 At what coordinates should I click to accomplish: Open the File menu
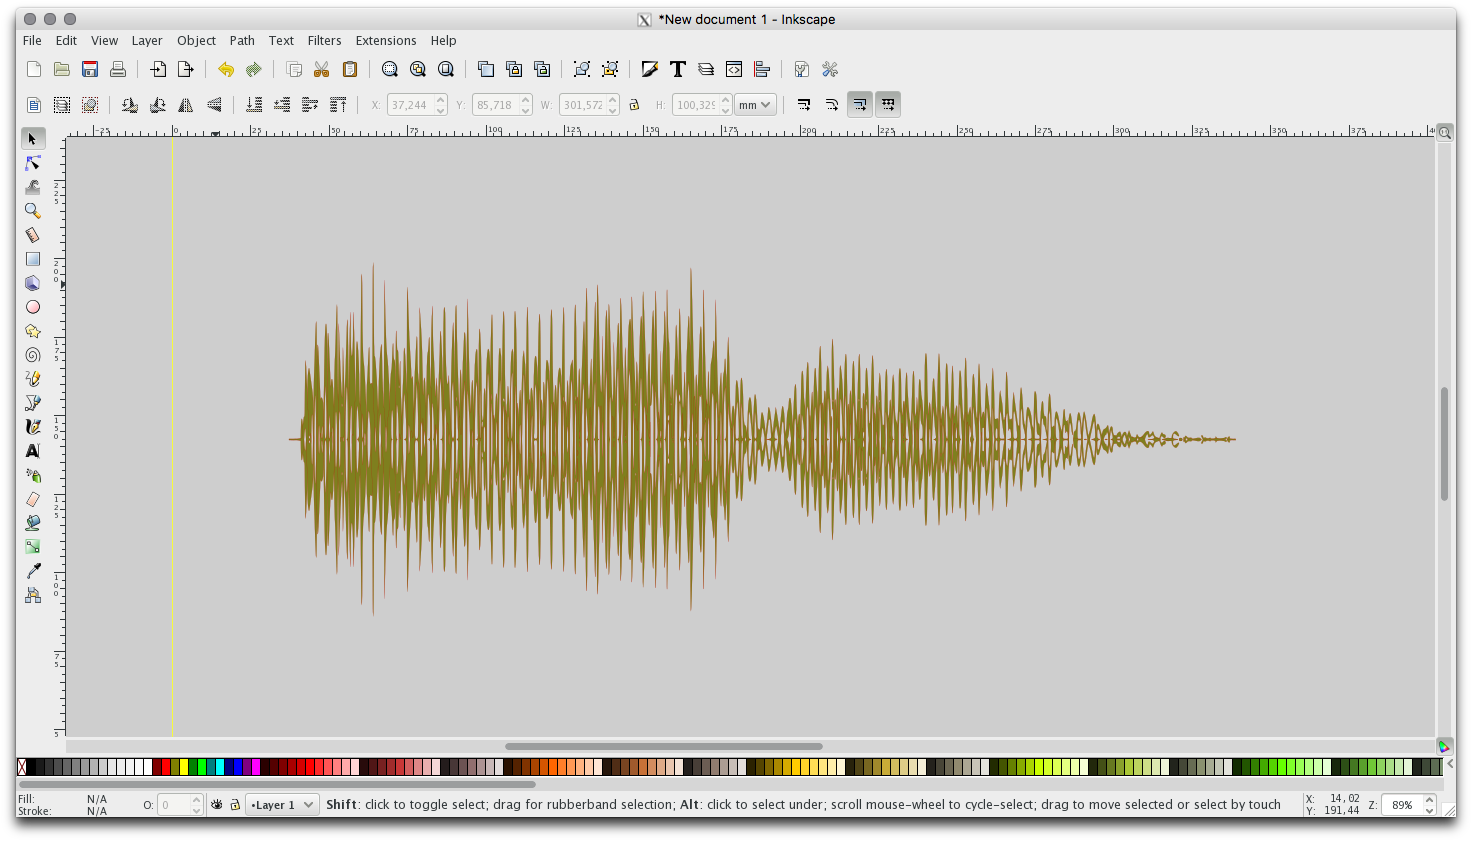click(32, 41)
